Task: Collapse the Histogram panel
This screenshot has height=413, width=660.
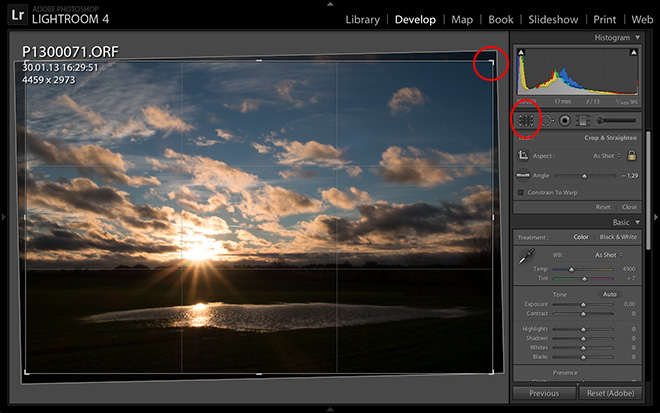Action: tap(638, 37)
